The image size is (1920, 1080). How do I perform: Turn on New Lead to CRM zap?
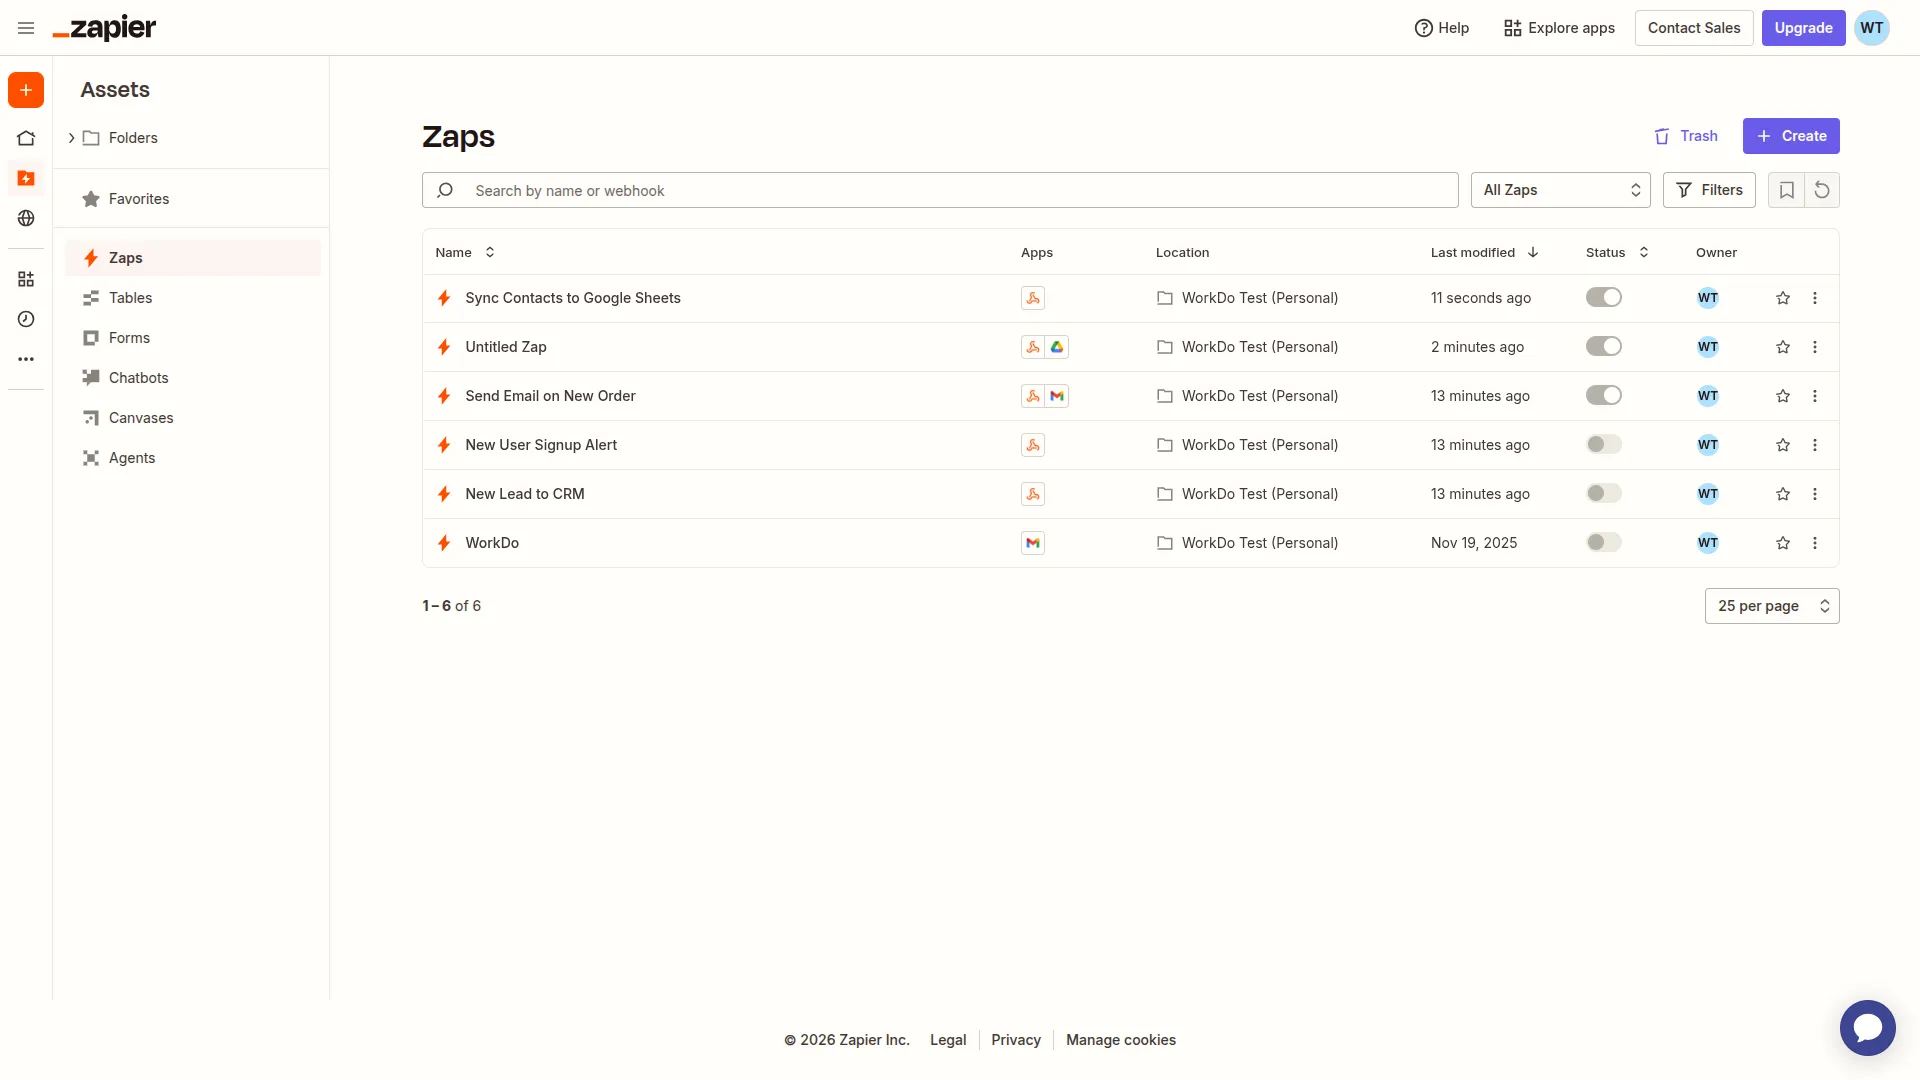pos(1604,493)
